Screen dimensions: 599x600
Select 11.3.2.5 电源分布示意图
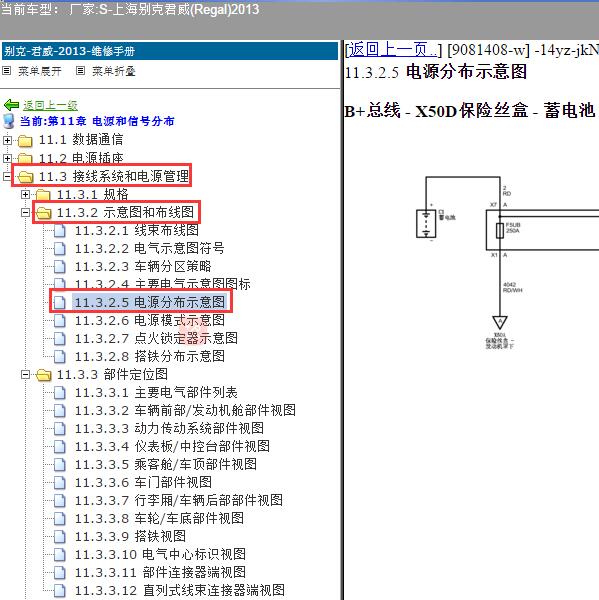(x=150, y=303)
